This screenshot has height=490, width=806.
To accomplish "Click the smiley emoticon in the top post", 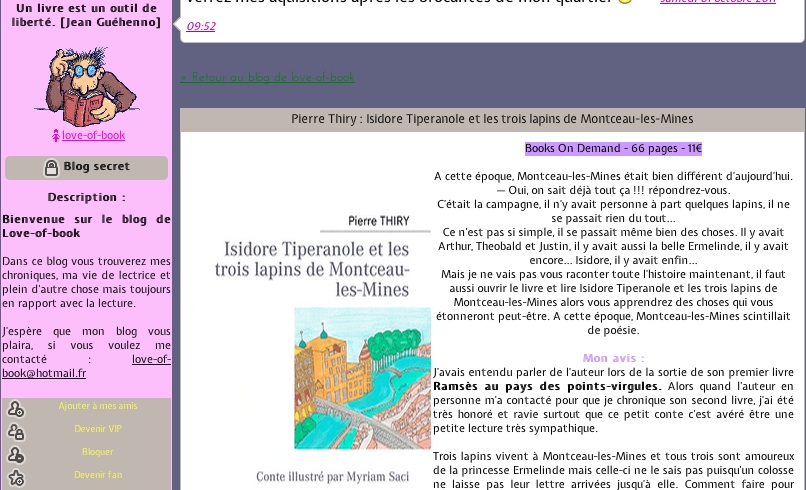I will click(x=625, y=2).
